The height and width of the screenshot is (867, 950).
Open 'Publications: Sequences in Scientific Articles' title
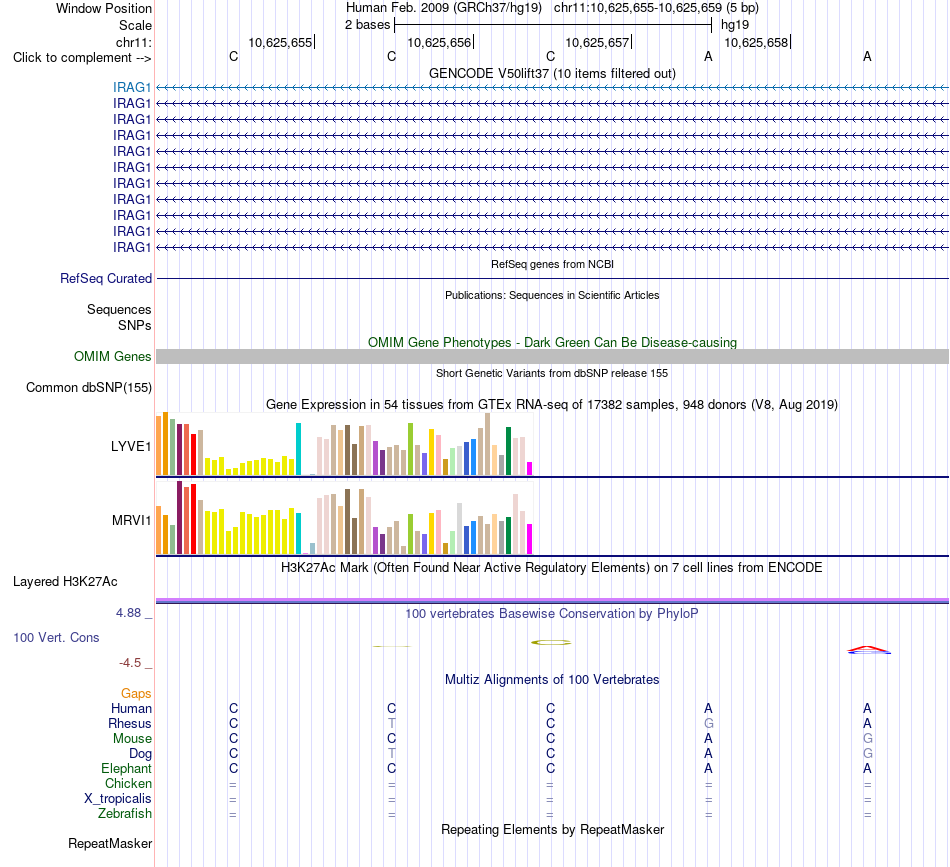[552, 295]
